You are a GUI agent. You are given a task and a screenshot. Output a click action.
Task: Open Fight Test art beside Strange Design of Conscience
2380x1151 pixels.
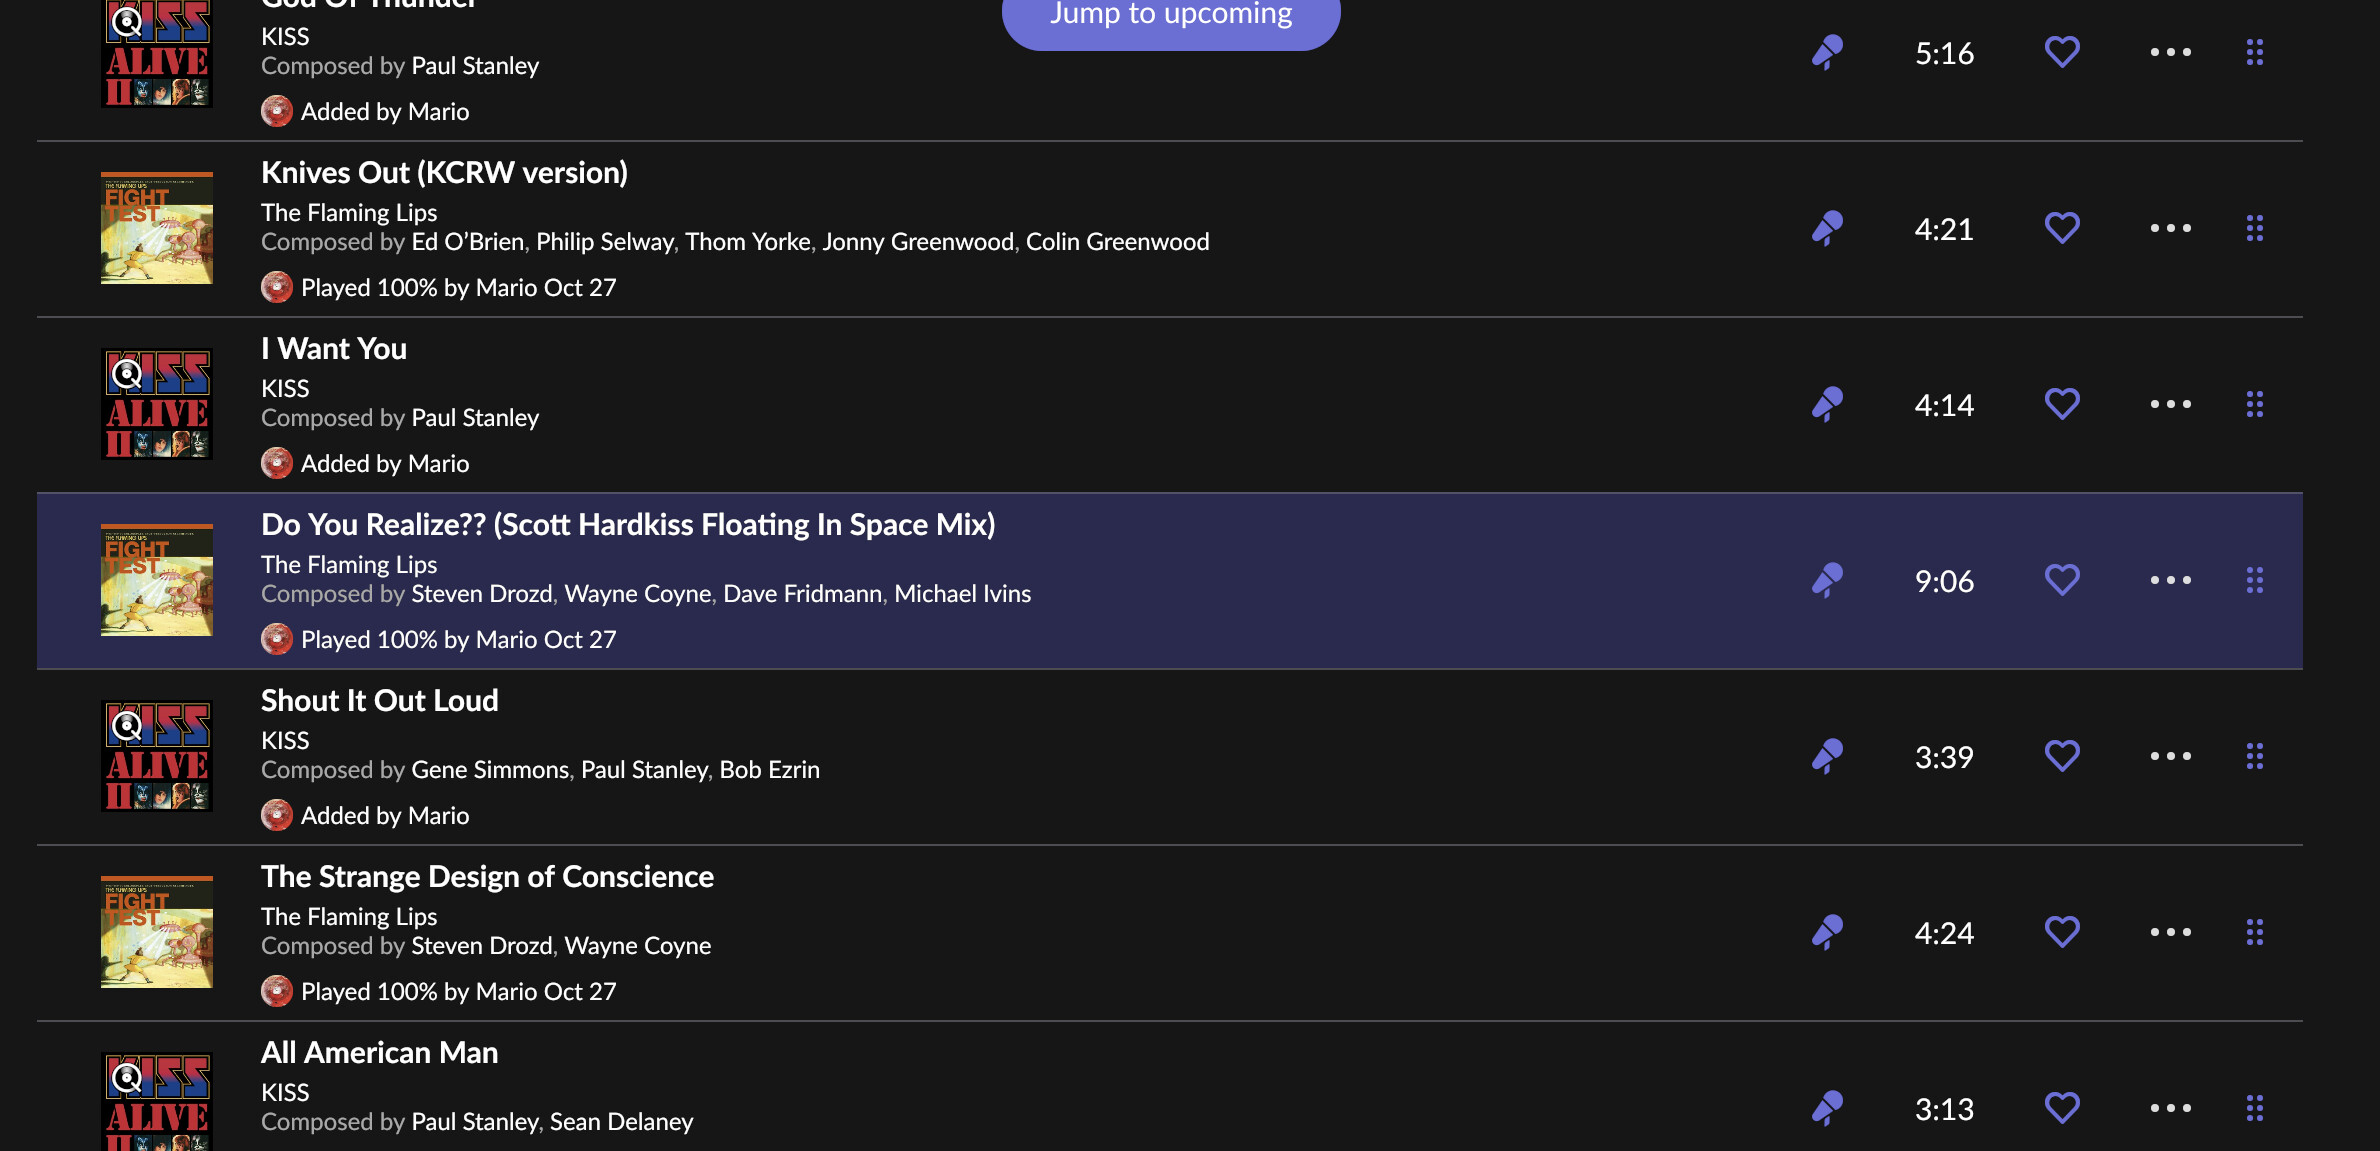[157, 932]
